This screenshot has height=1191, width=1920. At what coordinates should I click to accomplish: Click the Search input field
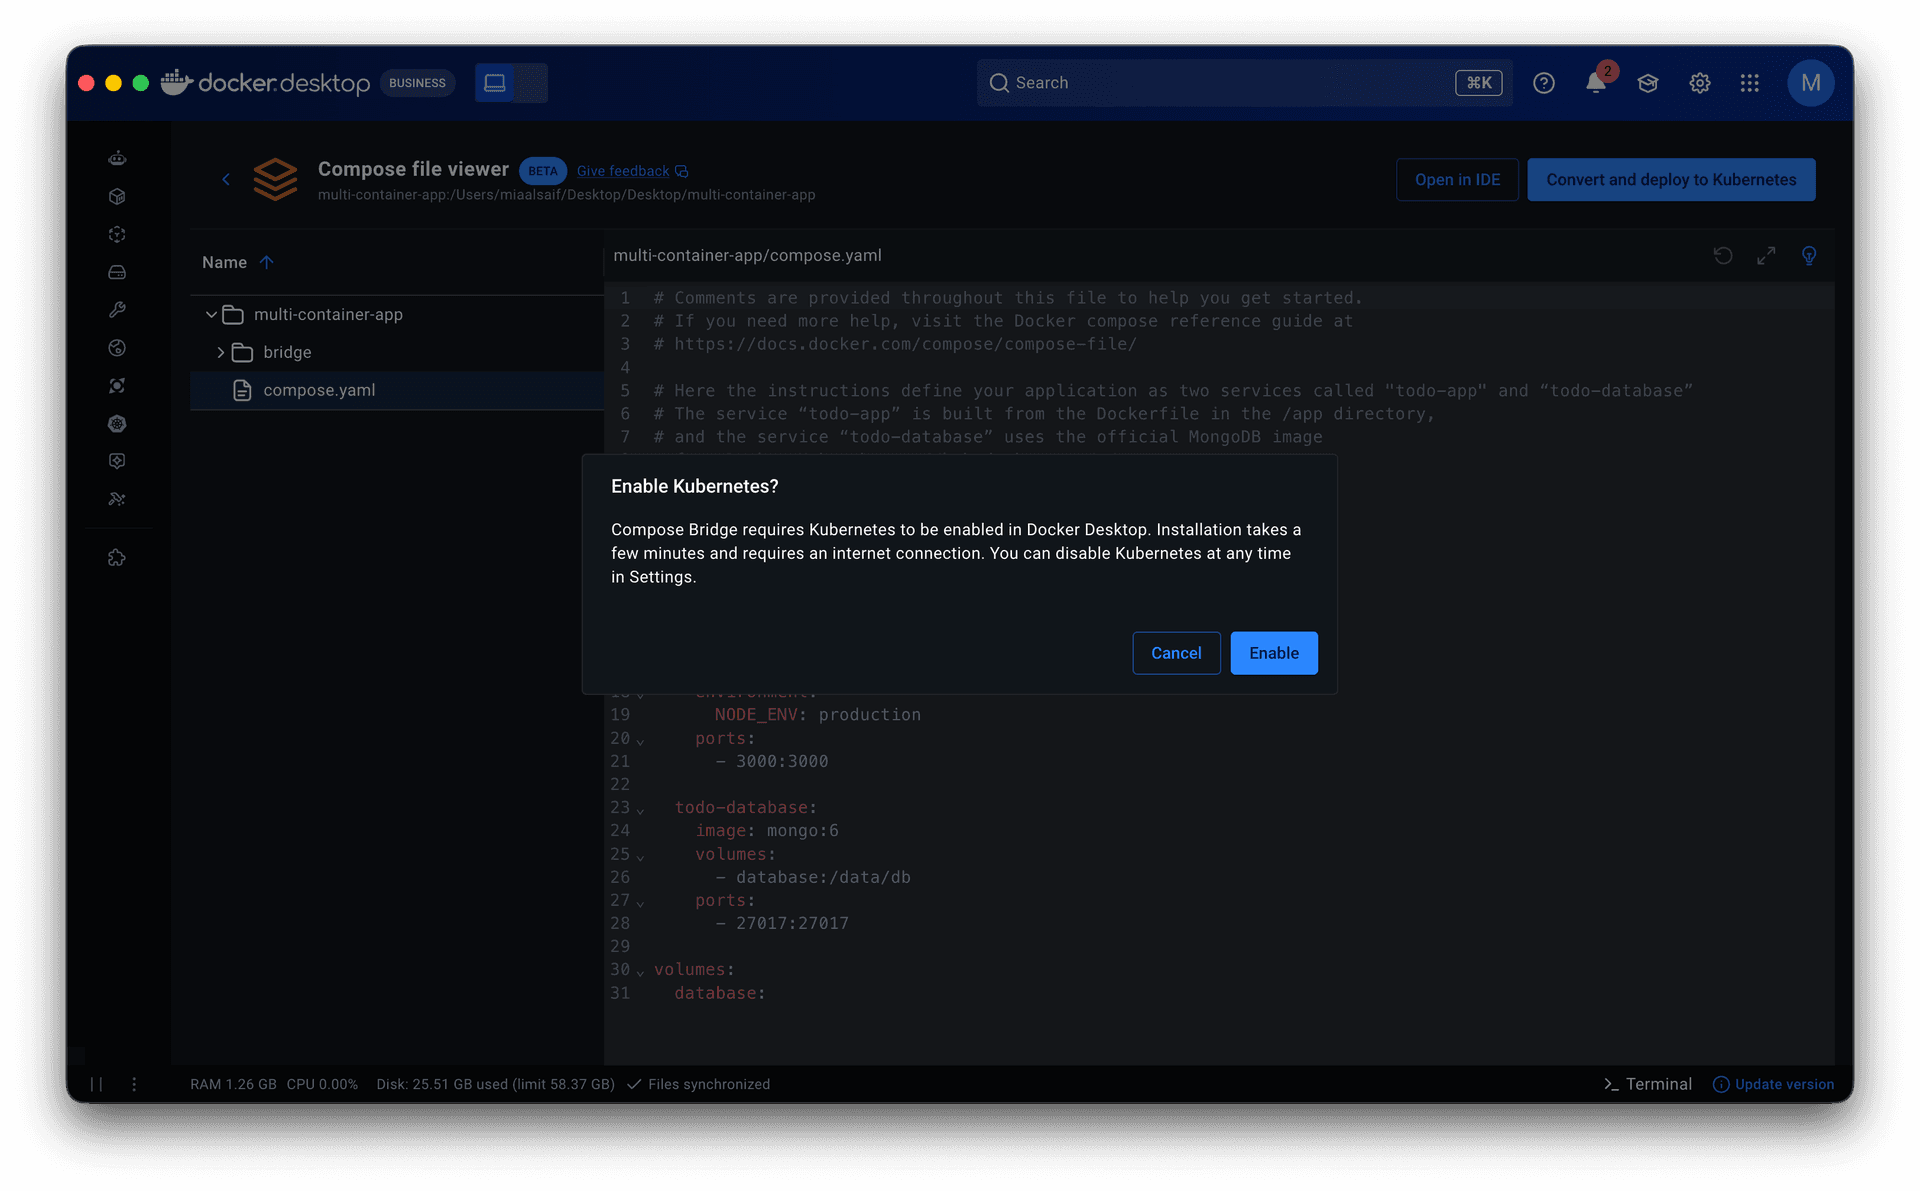1220,83
